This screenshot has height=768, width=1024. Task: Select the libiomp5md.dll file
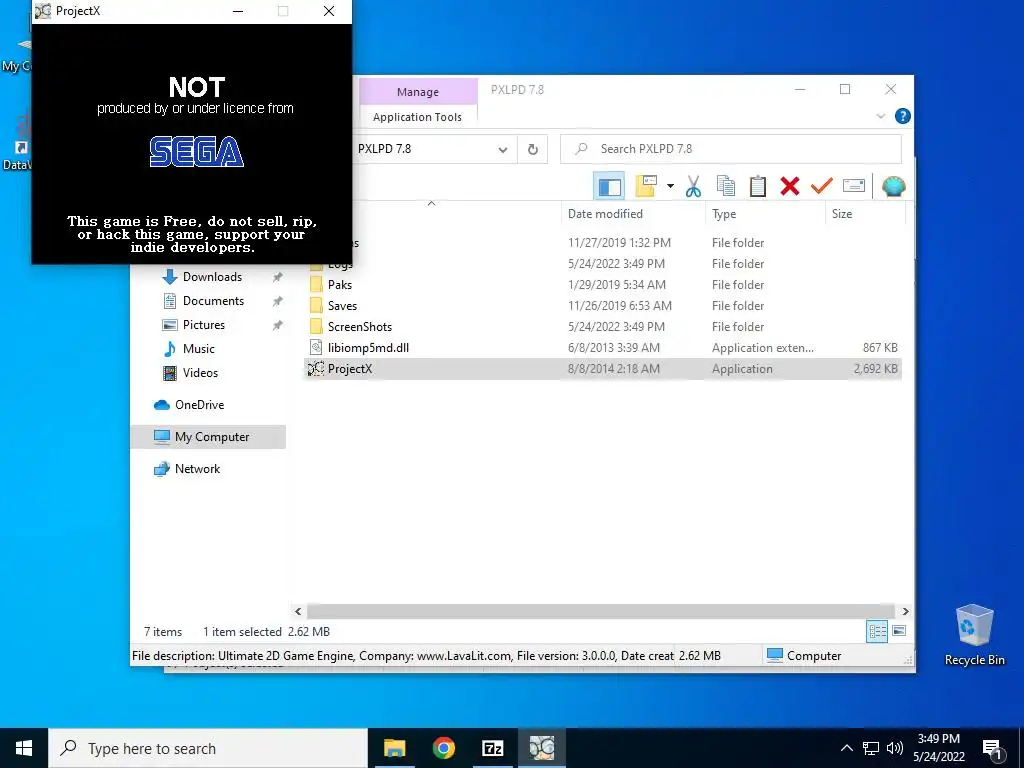coord(368,347)
